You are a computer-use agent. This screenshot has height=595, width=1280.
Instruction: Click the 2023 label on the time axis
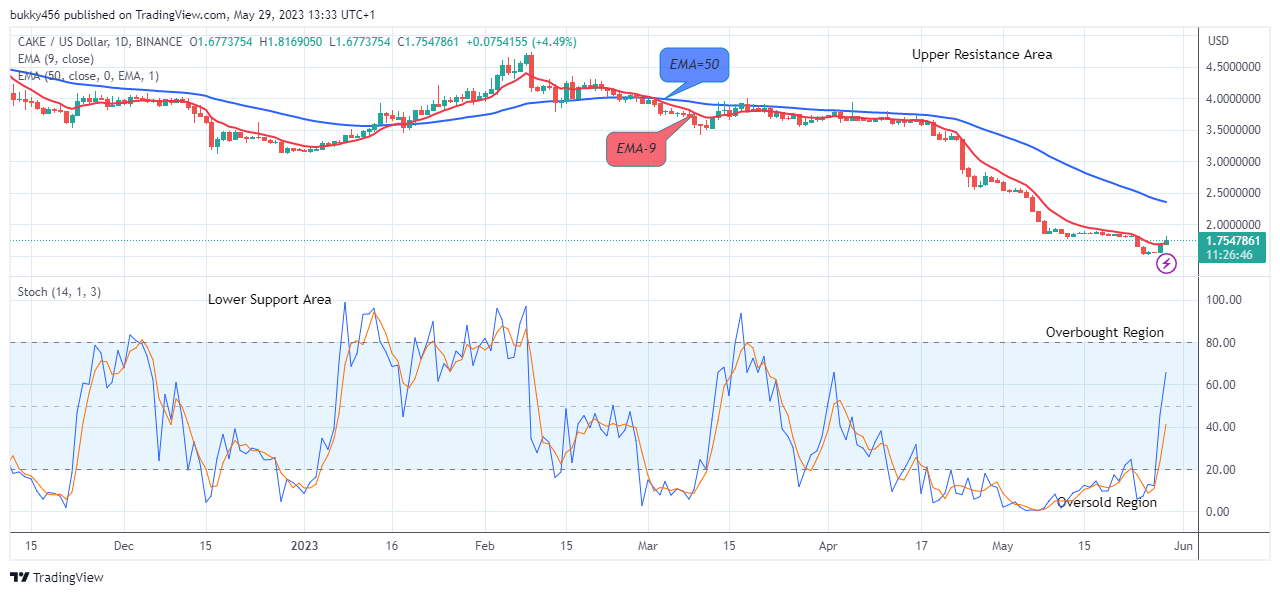[304, 546]
